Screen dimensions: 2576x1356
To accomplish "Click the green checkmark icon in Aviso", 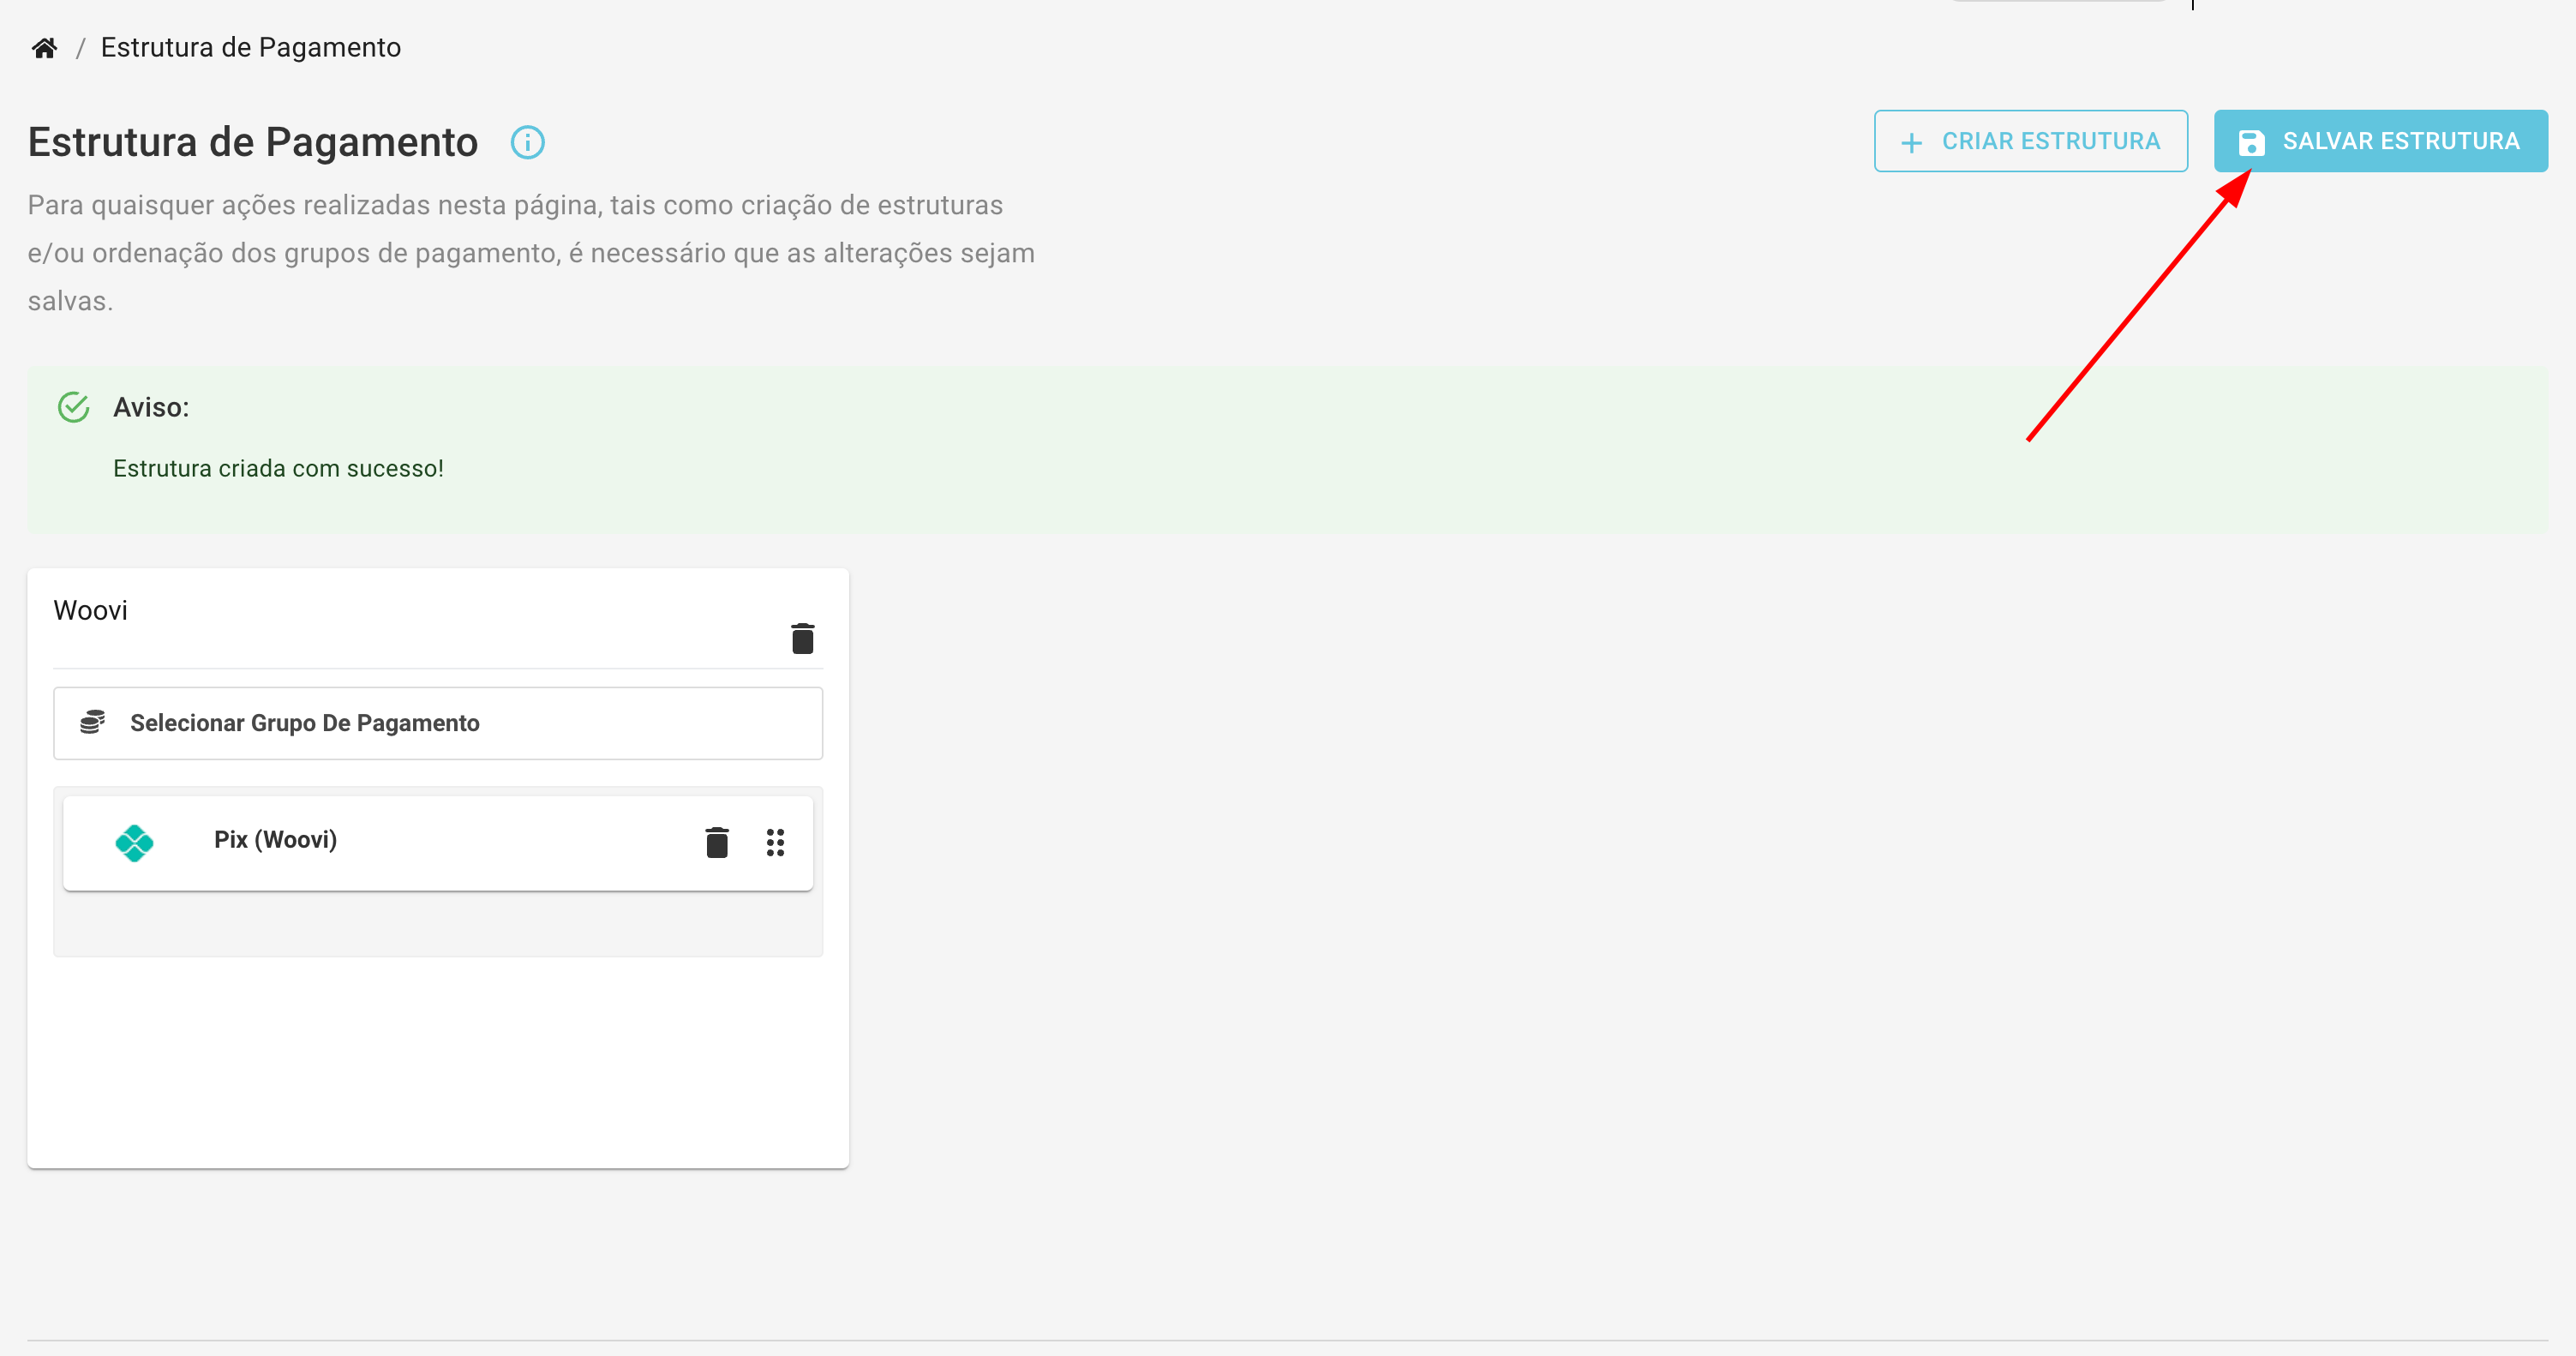I will tap(74, 407).
